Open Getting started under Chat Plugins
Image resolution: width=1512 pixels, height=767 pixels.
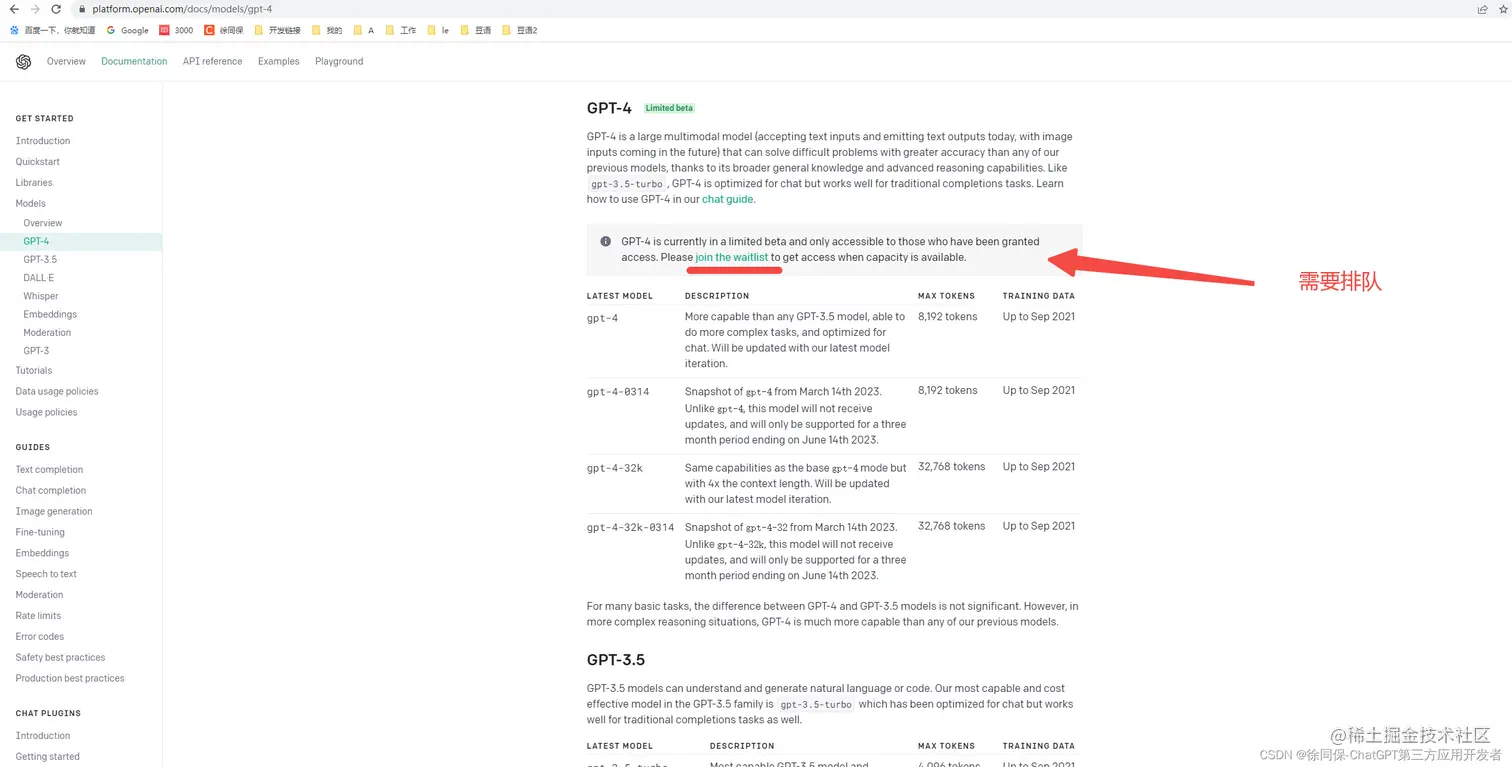[x=47, y=757]
